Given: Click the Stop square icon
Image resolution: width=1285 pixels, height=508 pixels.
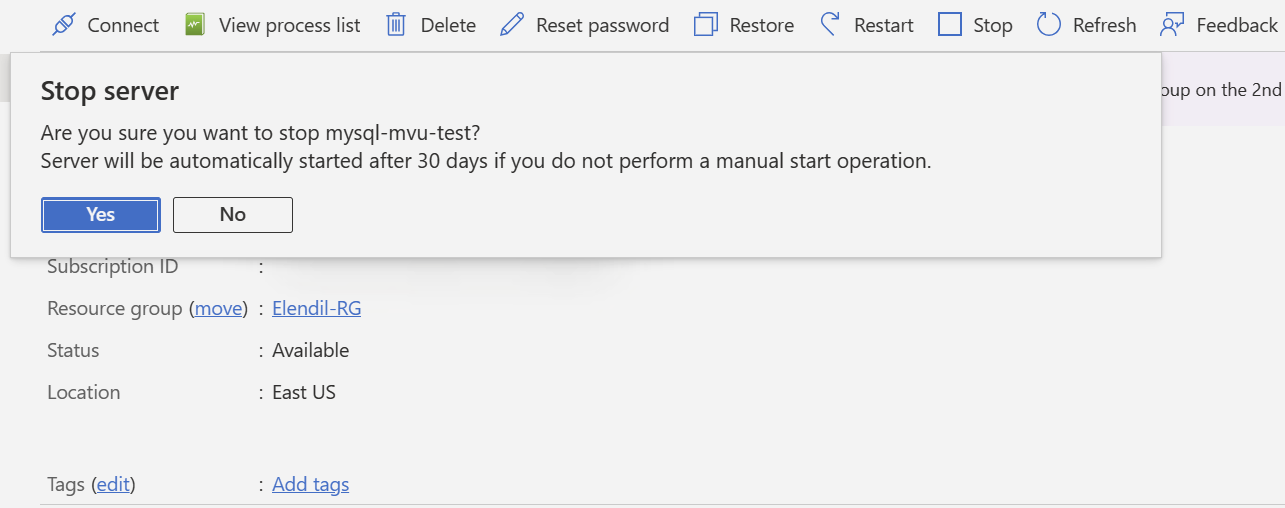Looking at the screenshot, I should click(x=950, y=25).
